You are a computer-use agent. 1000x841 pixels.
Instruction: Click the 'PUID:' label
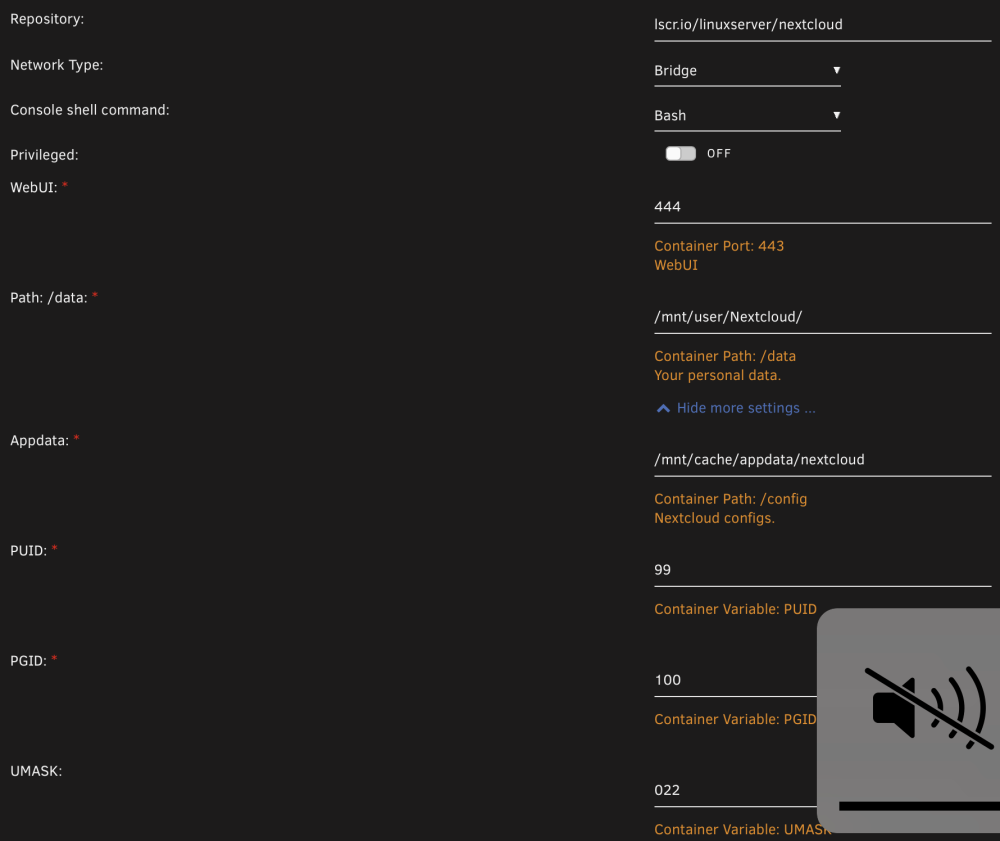[29, 551]
